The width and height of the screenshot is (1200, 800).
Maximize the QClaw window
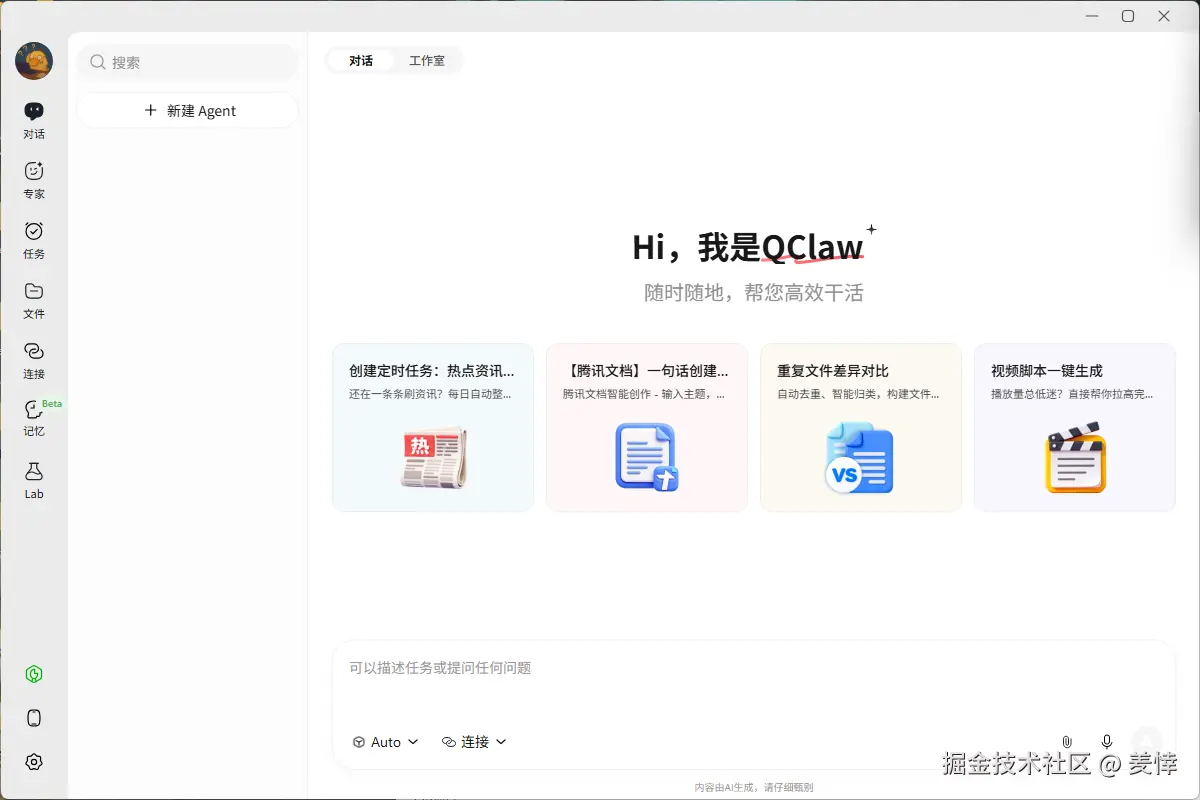pos(1128,16)
